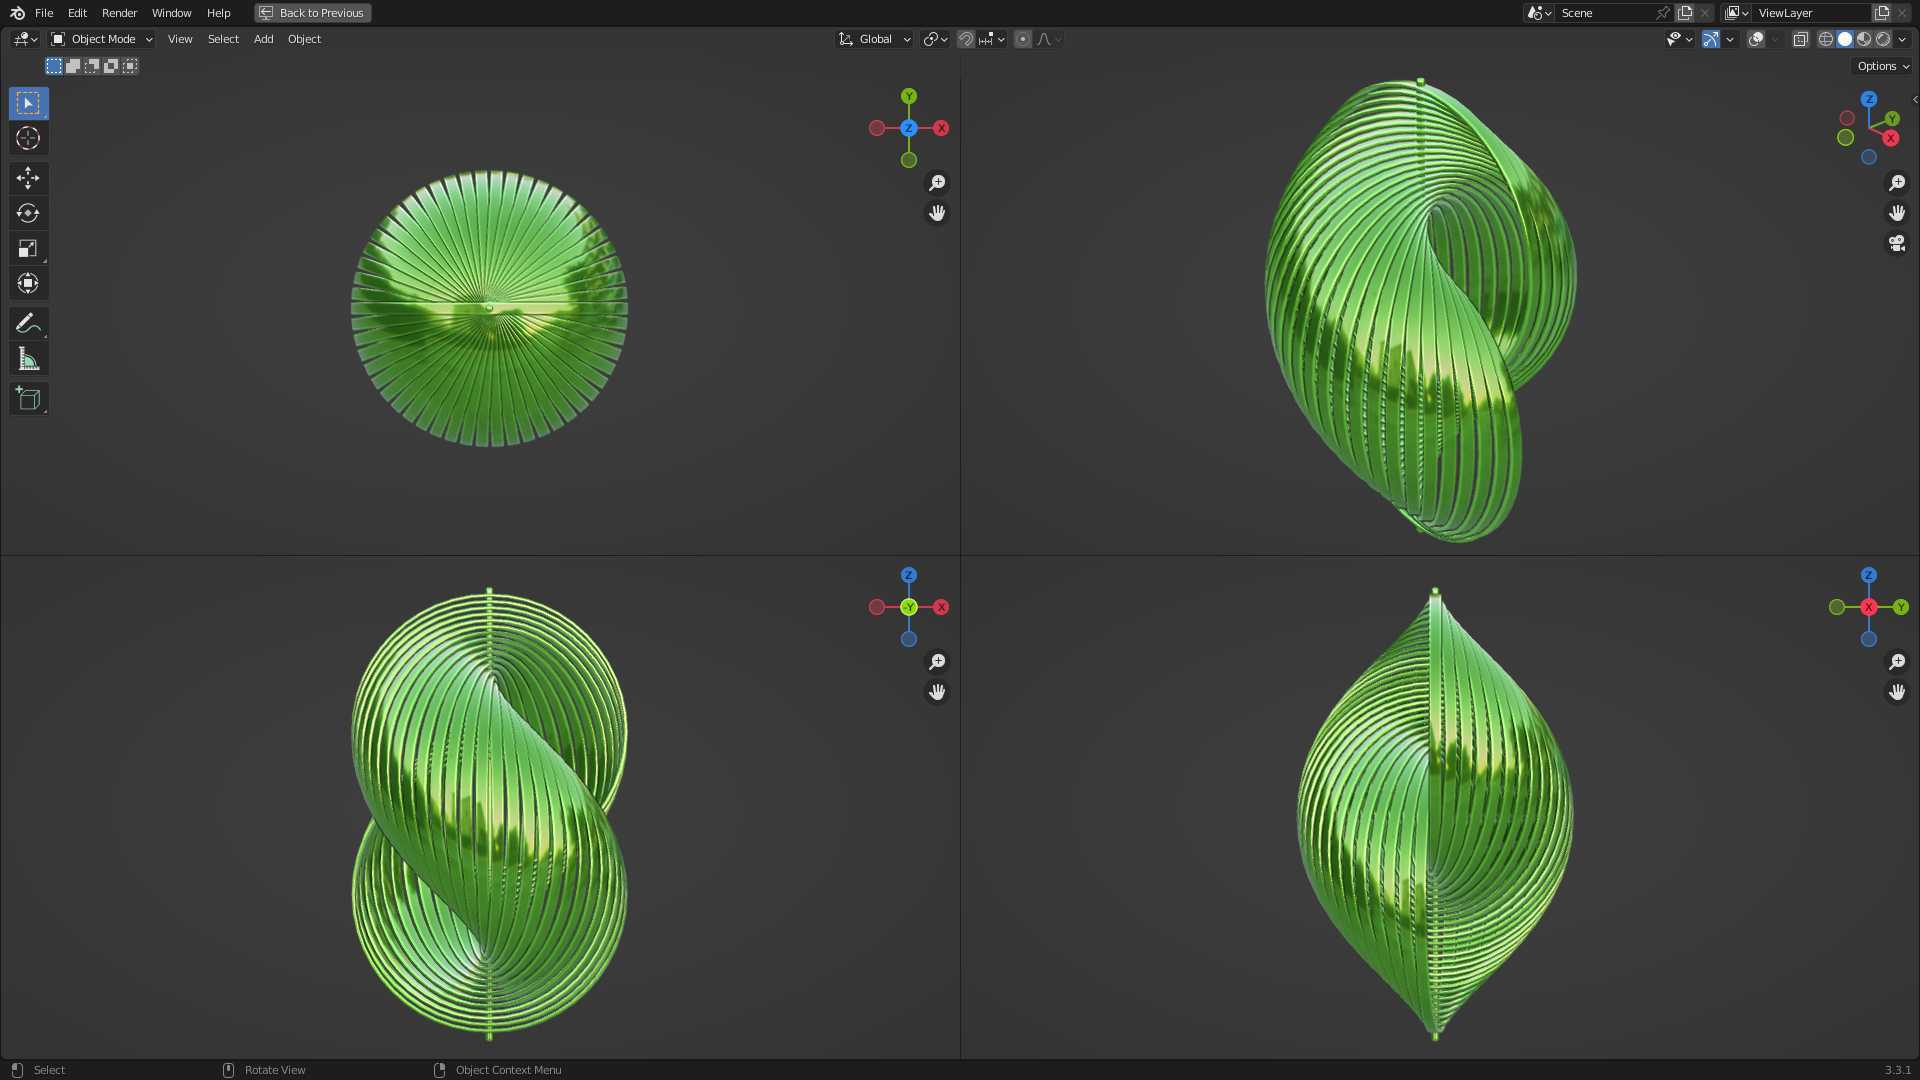Add a new view layer
Screen dimensions: 1920x1080
[1882, 13]
